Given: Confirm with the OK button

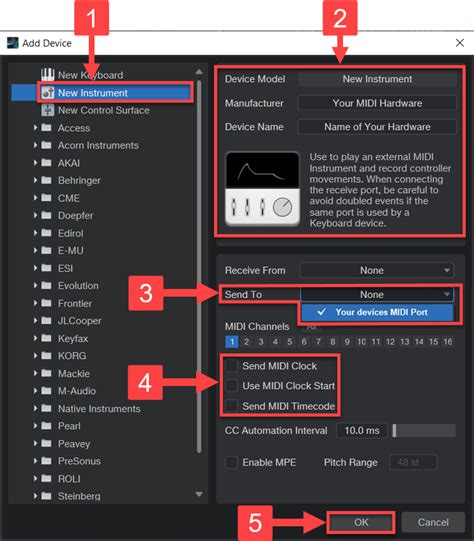Looking at the screenshot, I should 361,522.
